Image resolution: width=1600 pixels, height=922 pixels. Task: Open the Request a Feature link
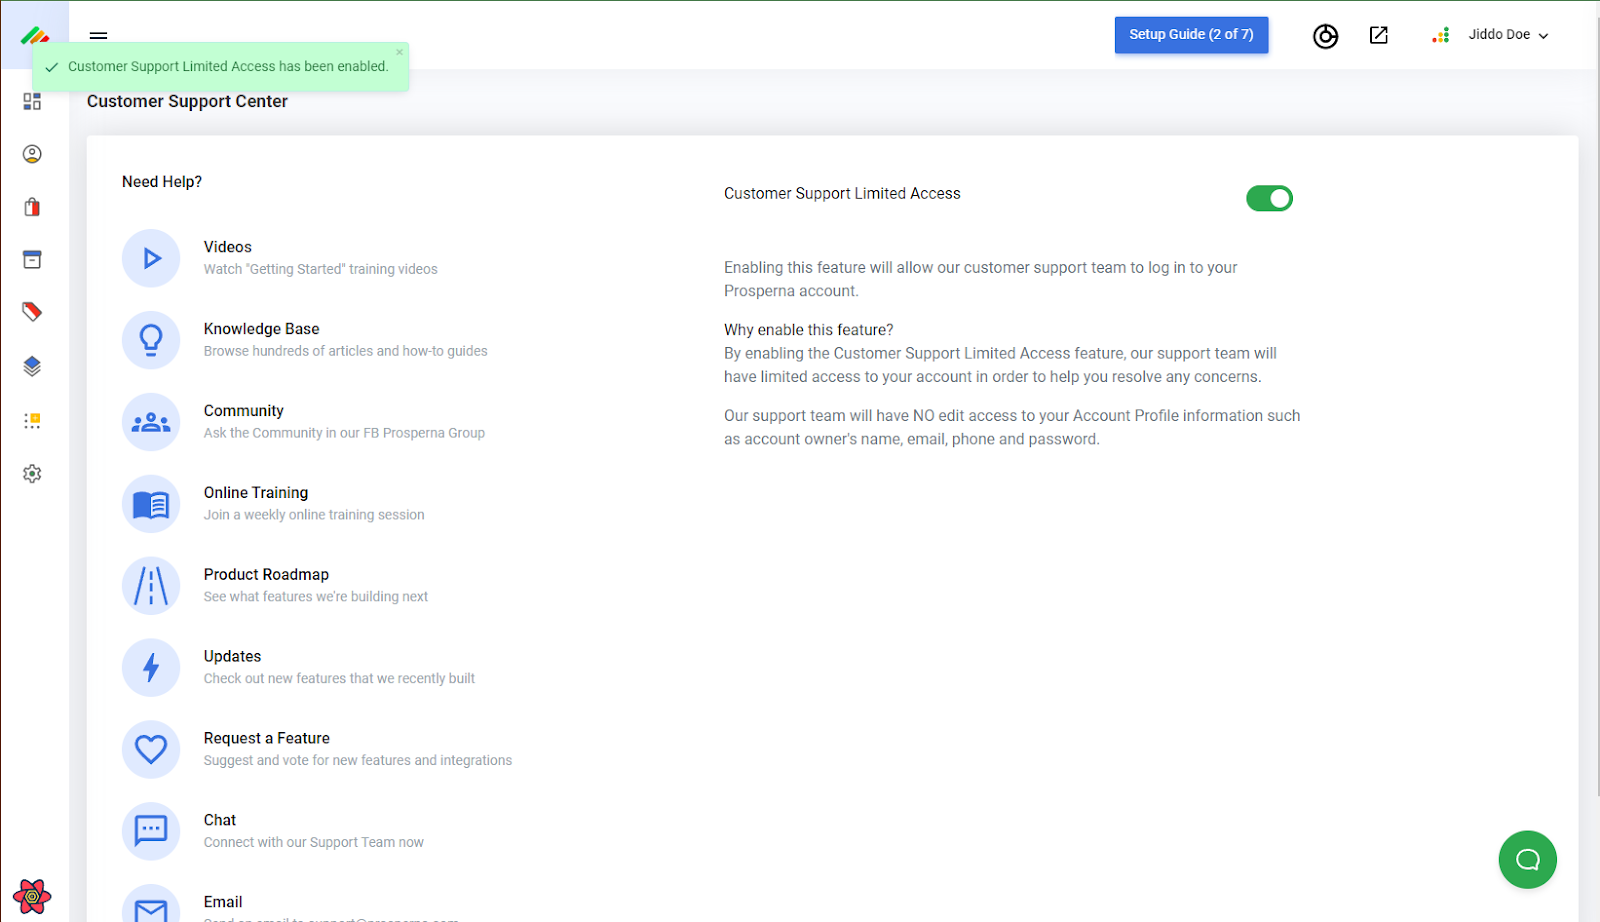tap(267, 739)
